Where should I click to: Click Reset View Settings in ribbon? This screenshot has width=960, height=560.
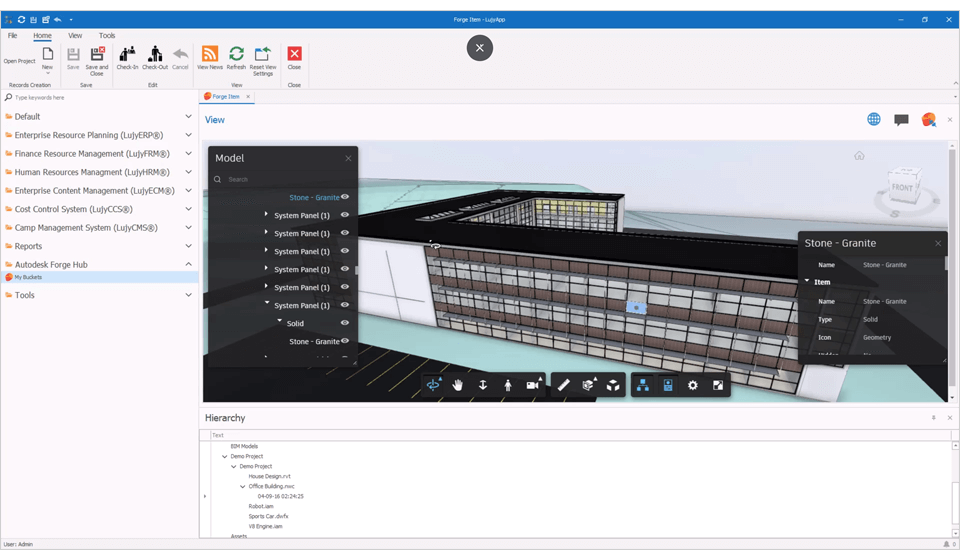[x=263, y=58]
